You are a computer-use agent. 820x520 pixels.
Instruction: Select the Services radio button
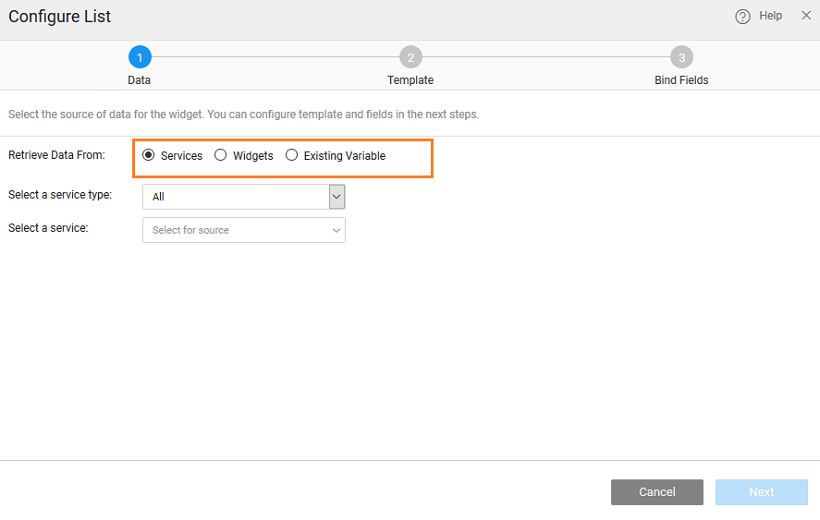pyautogui.click(x=149, y=155)
